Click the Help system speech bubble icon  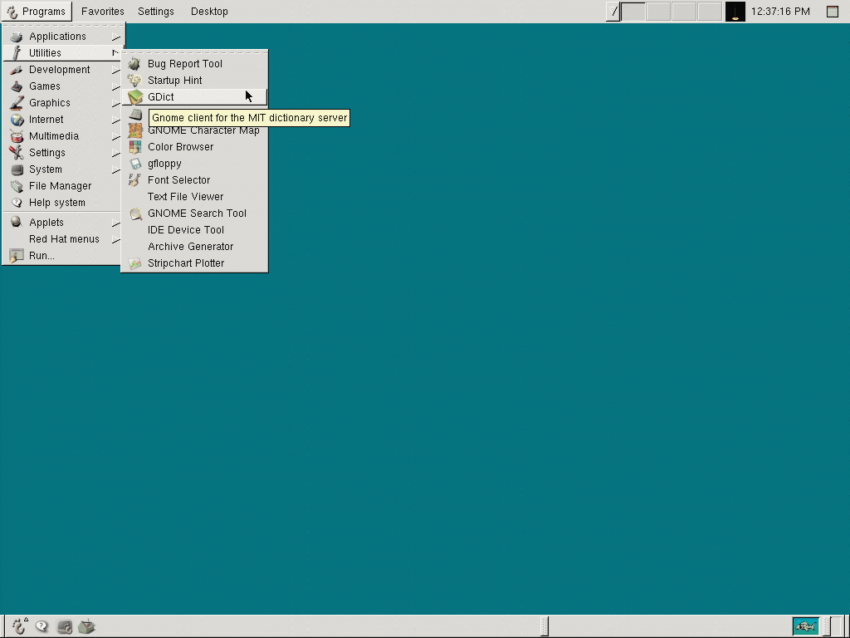(17, 203)
